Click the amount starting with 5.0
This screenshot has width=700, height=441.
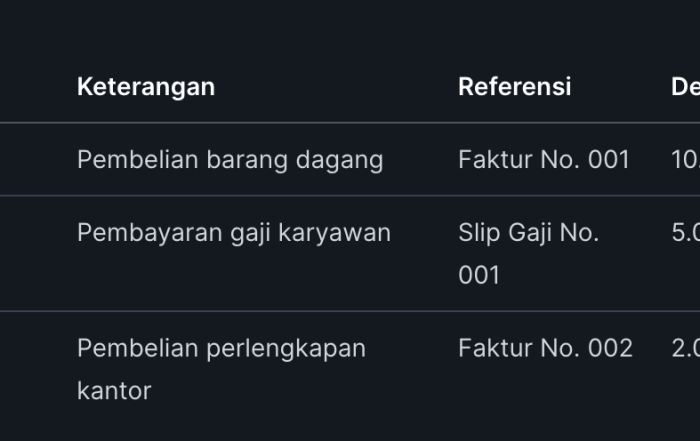pyautogui.click(x=685, y=233)
